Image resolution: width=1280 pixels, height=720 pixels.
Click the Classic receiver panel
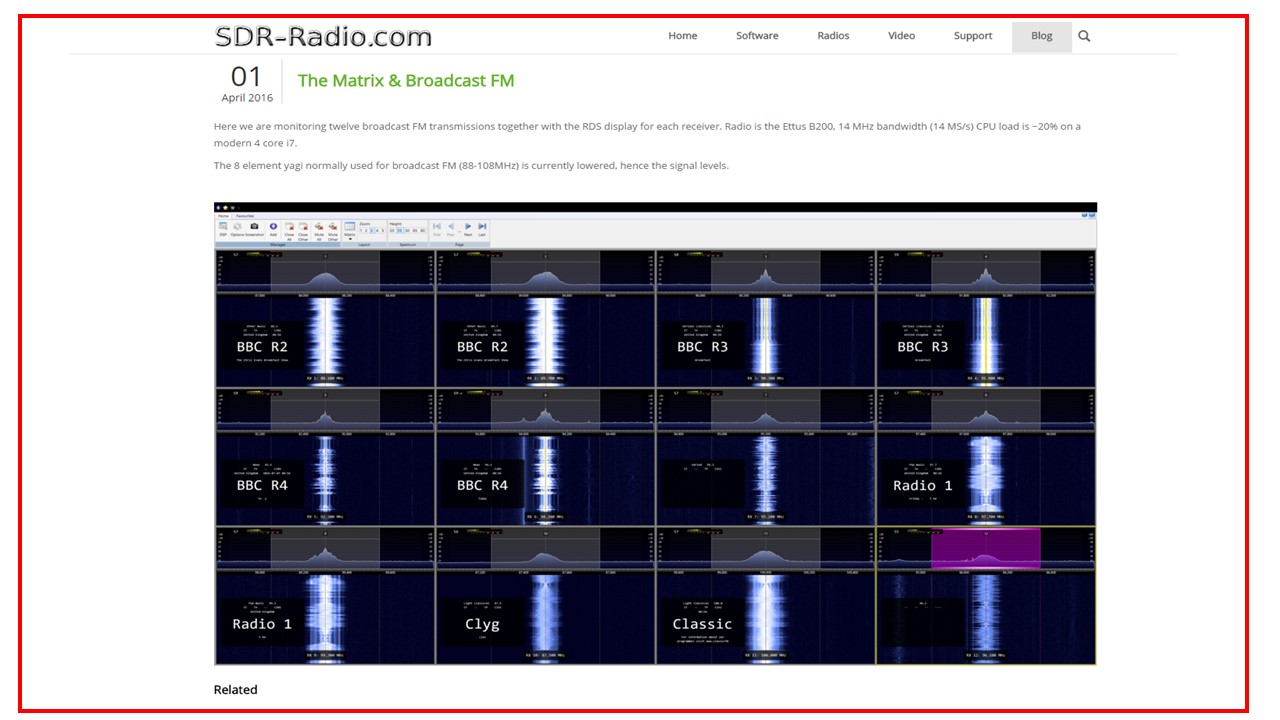coord(765,596)
